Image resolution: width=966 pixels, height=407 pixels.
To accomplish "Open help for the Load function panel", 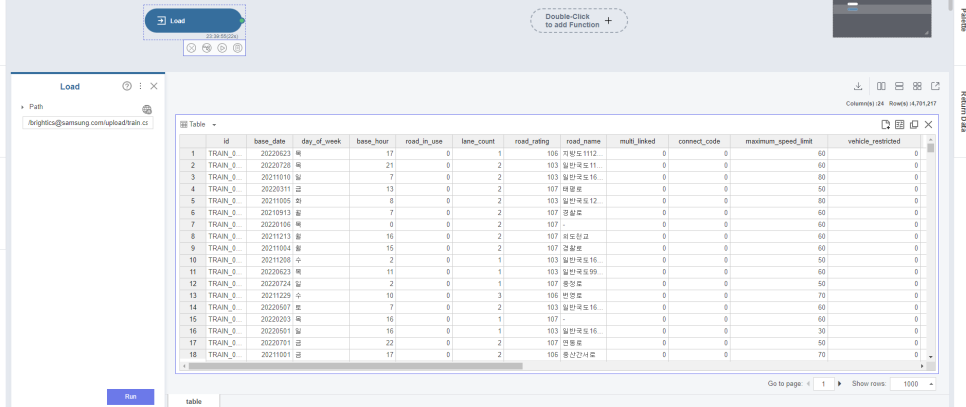I will pos(127,86).
